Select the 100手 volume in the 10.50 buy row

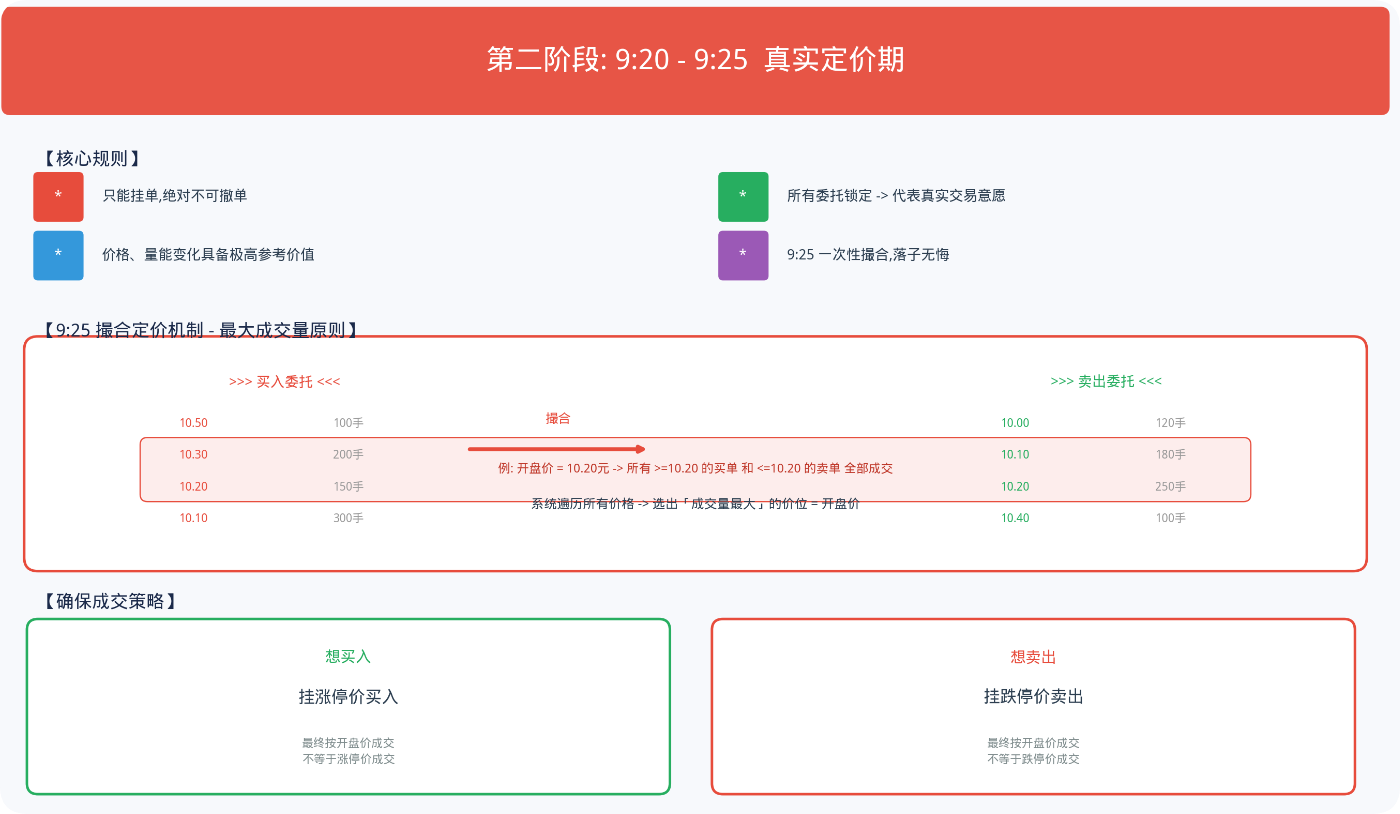pyautogui.click(x=349, y=423)
